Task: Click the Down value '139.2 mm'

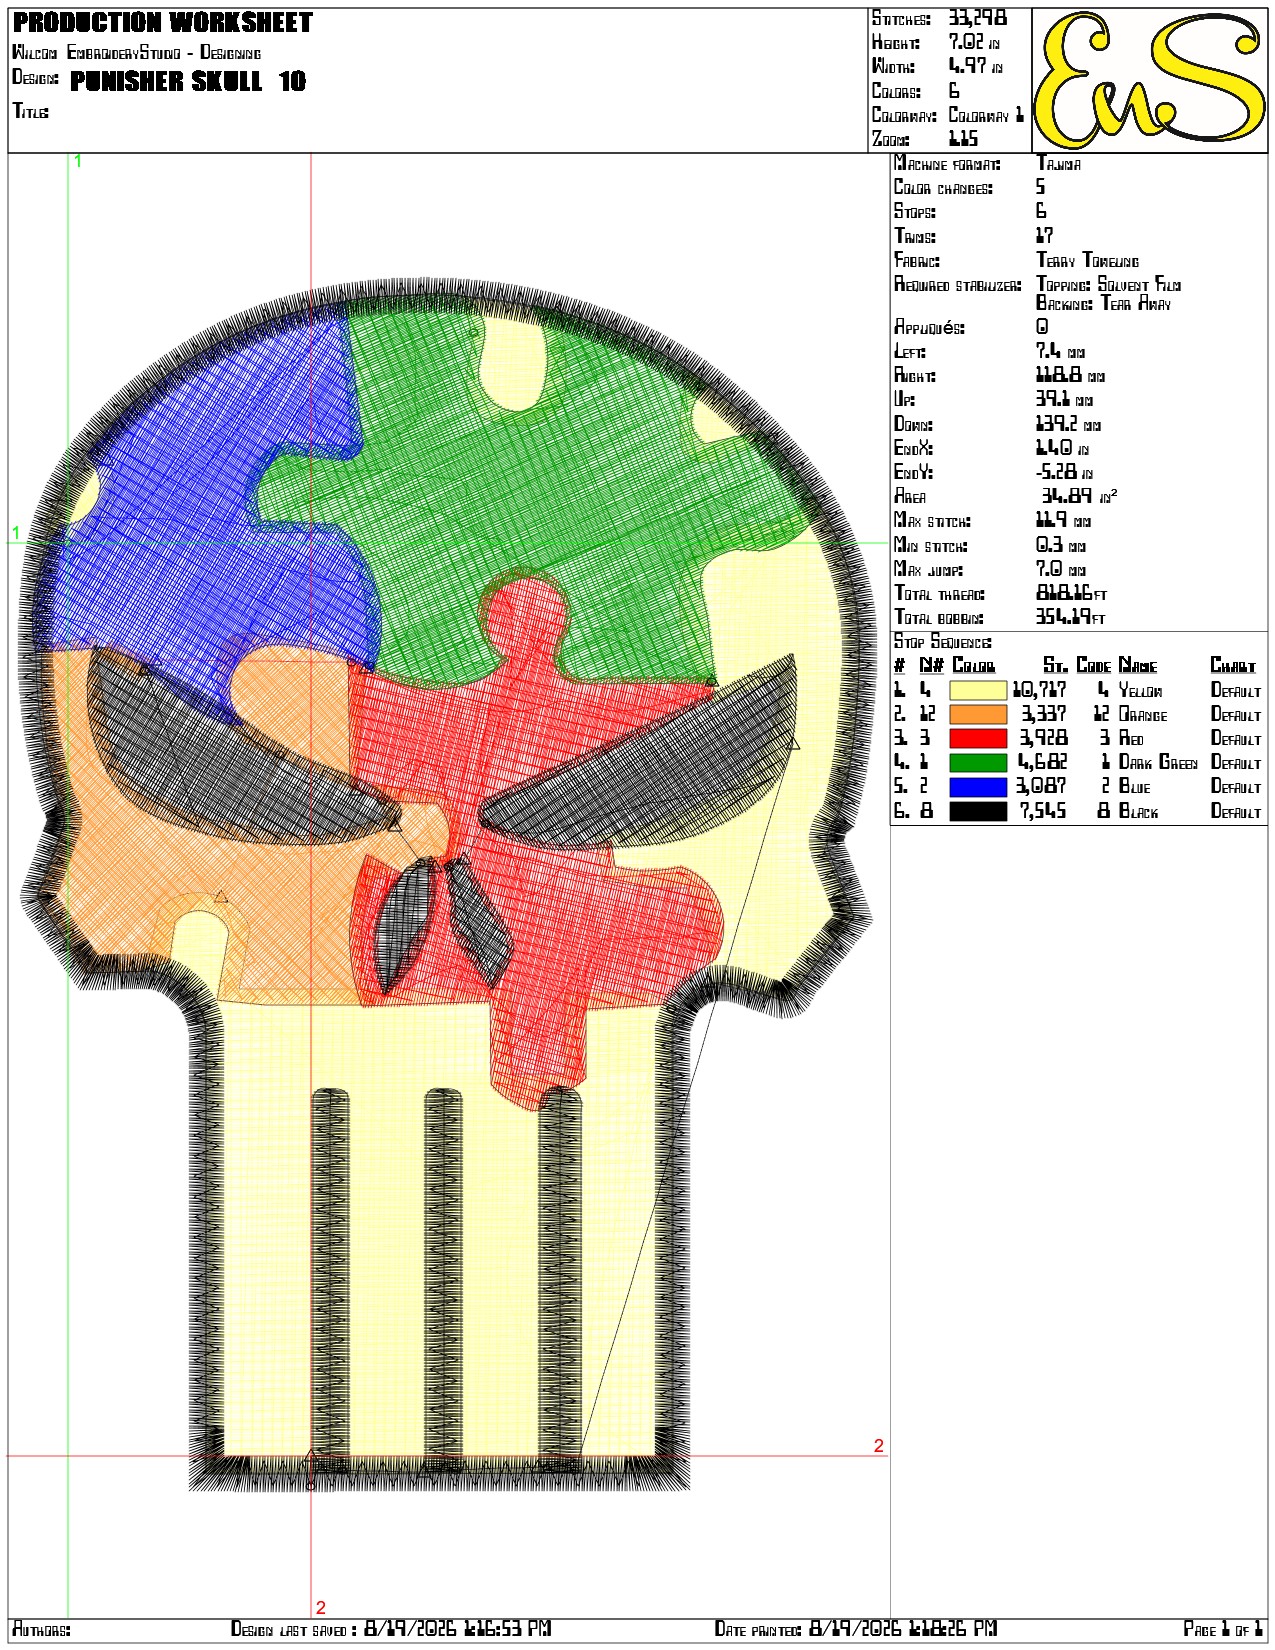Action: coord(1068,425)
